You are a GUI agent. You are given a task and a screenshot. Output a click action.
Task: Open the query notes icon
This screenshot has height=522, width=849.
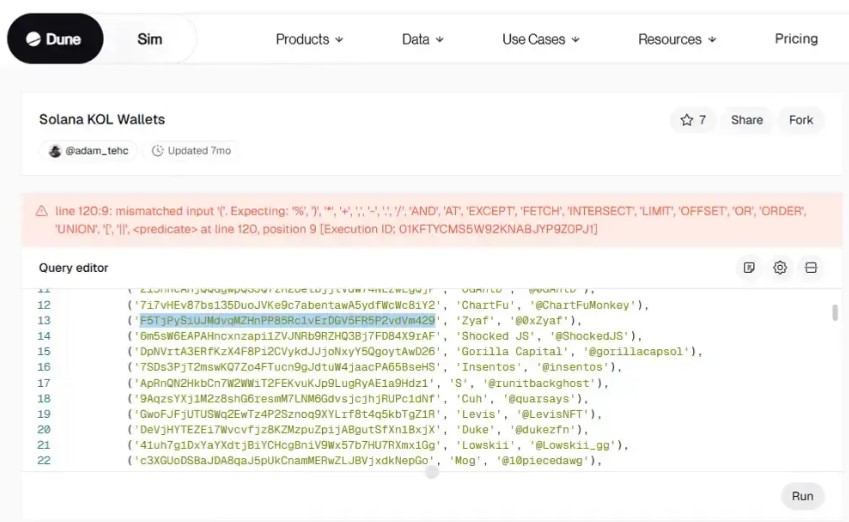point(749,267)
